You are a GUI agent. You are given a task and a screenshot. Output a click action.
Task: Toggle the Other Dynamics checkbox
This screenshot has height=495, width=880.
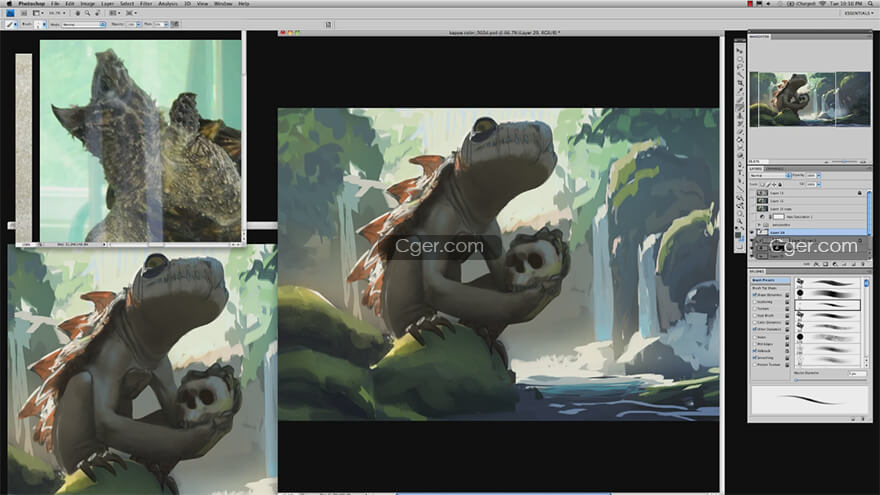754,329
